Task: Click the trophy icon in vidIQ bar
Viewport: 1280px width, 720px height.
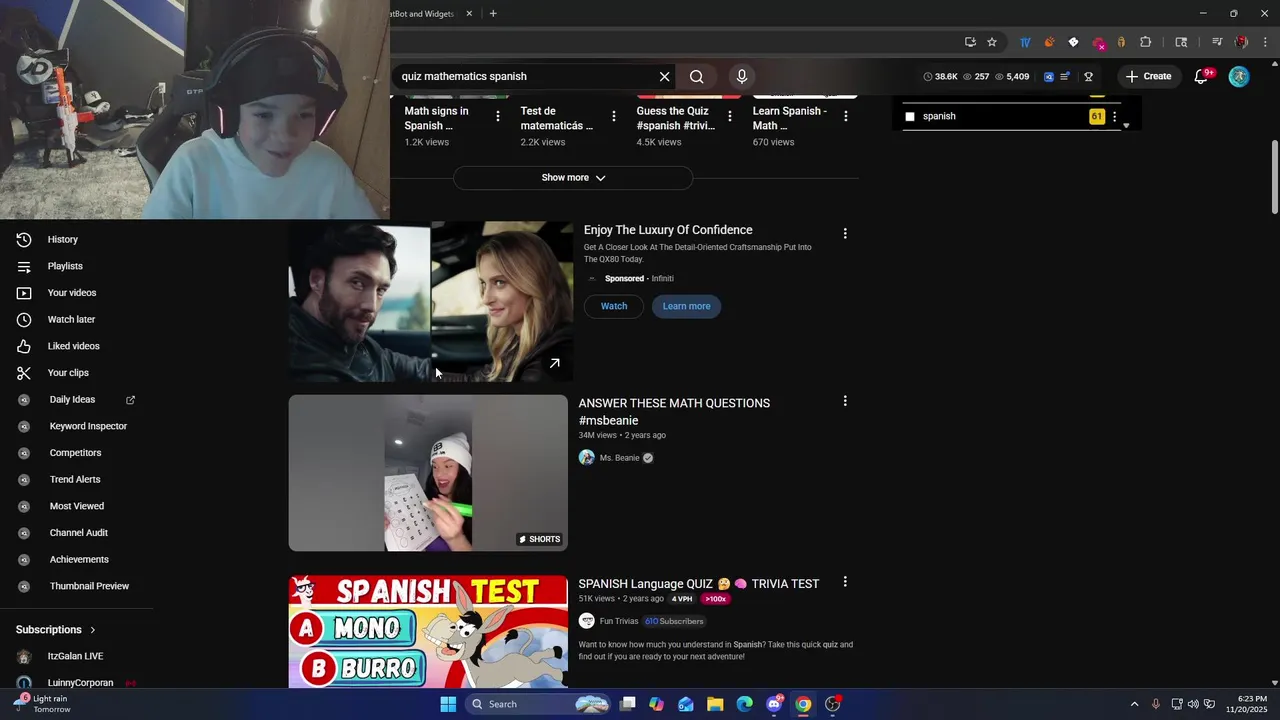Action: pos(1088,76)
